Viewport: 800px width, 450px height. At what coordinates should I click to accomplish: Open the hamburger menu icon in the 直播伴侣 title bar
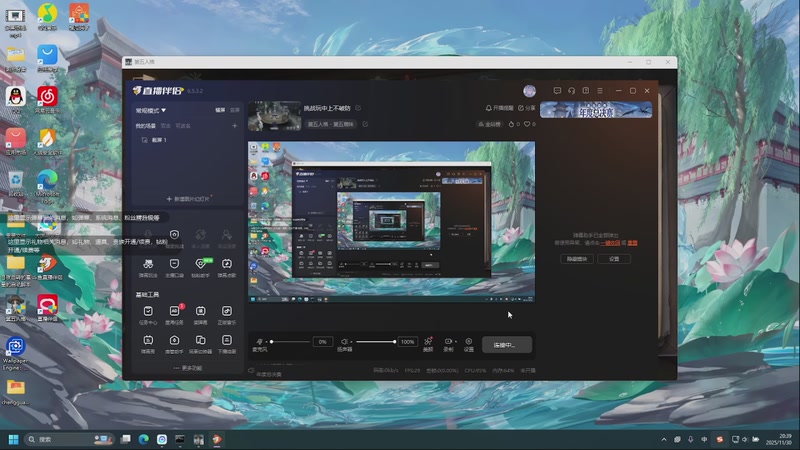click(600, 91)
